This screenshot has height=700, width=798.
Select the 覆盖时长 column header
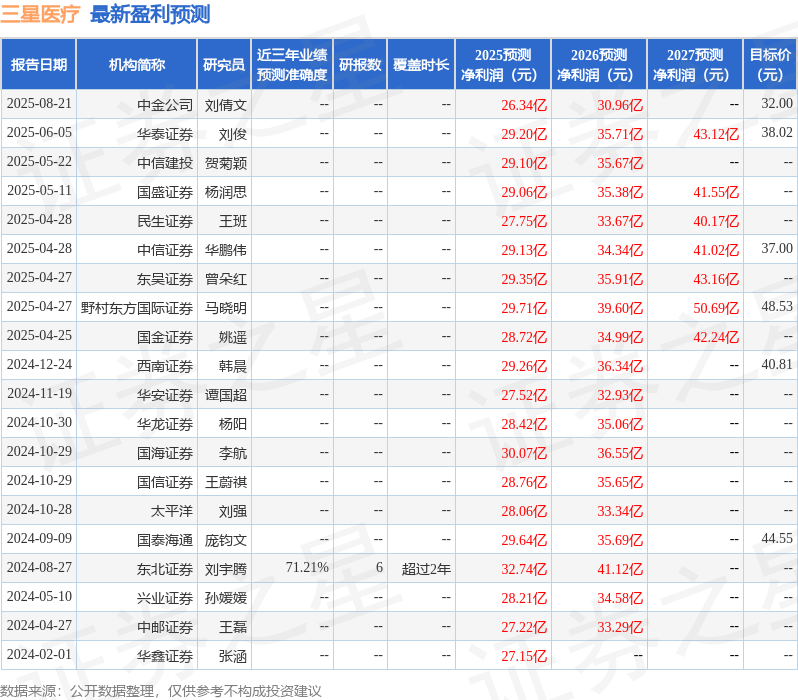(421, 65)
